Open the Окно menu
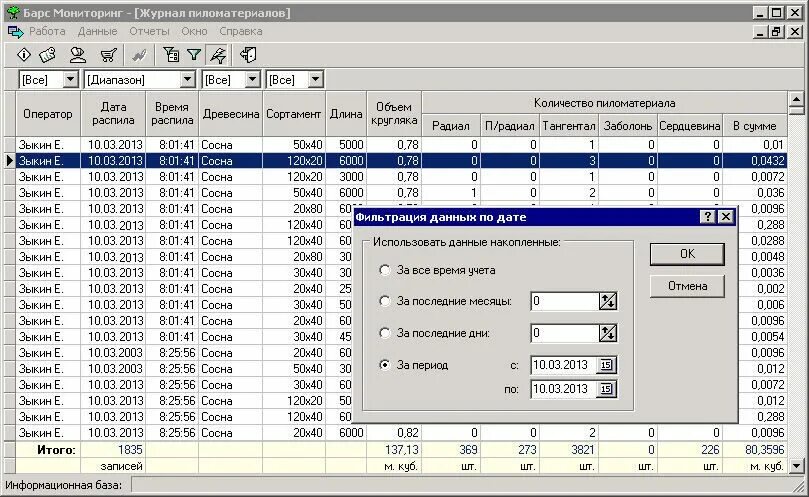Image resolution: width=809 pixels, height=497 pixels. click(x=194, y=31)
